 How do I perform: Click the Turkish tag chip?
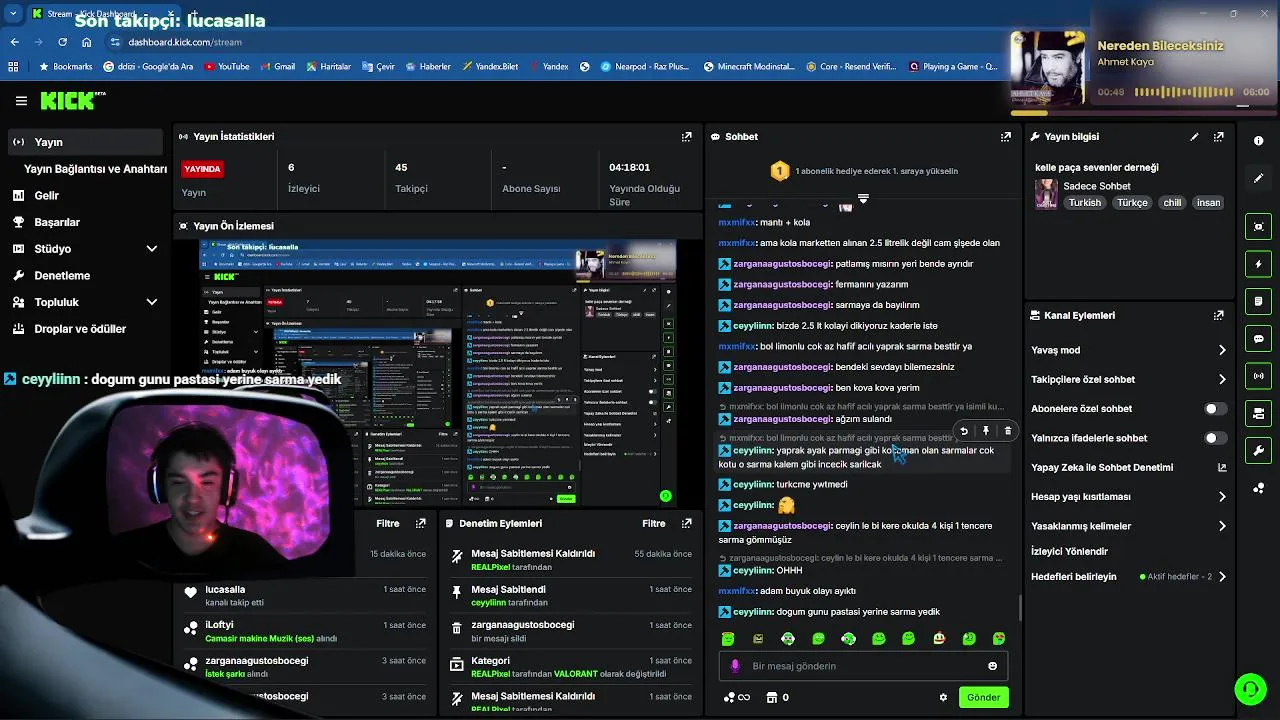(x=1084, y=202)
